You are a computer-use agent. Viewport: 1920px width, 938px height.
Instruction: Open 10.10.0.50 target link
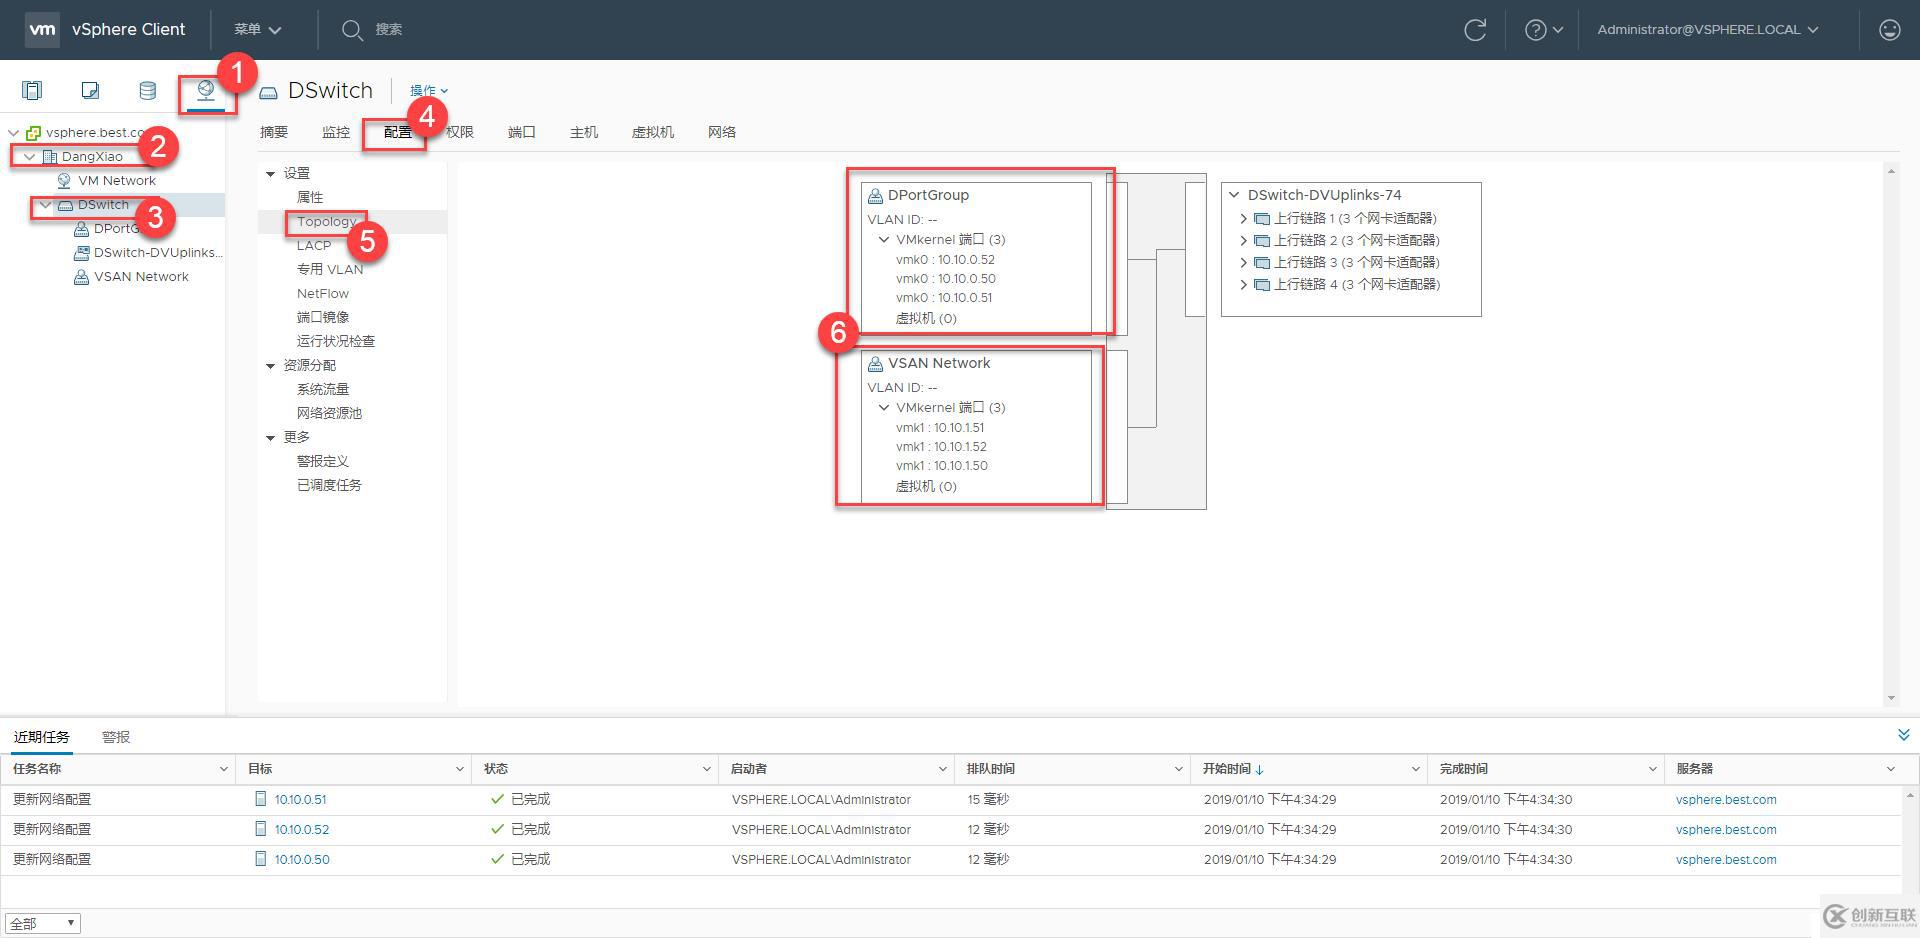(302, 859)
